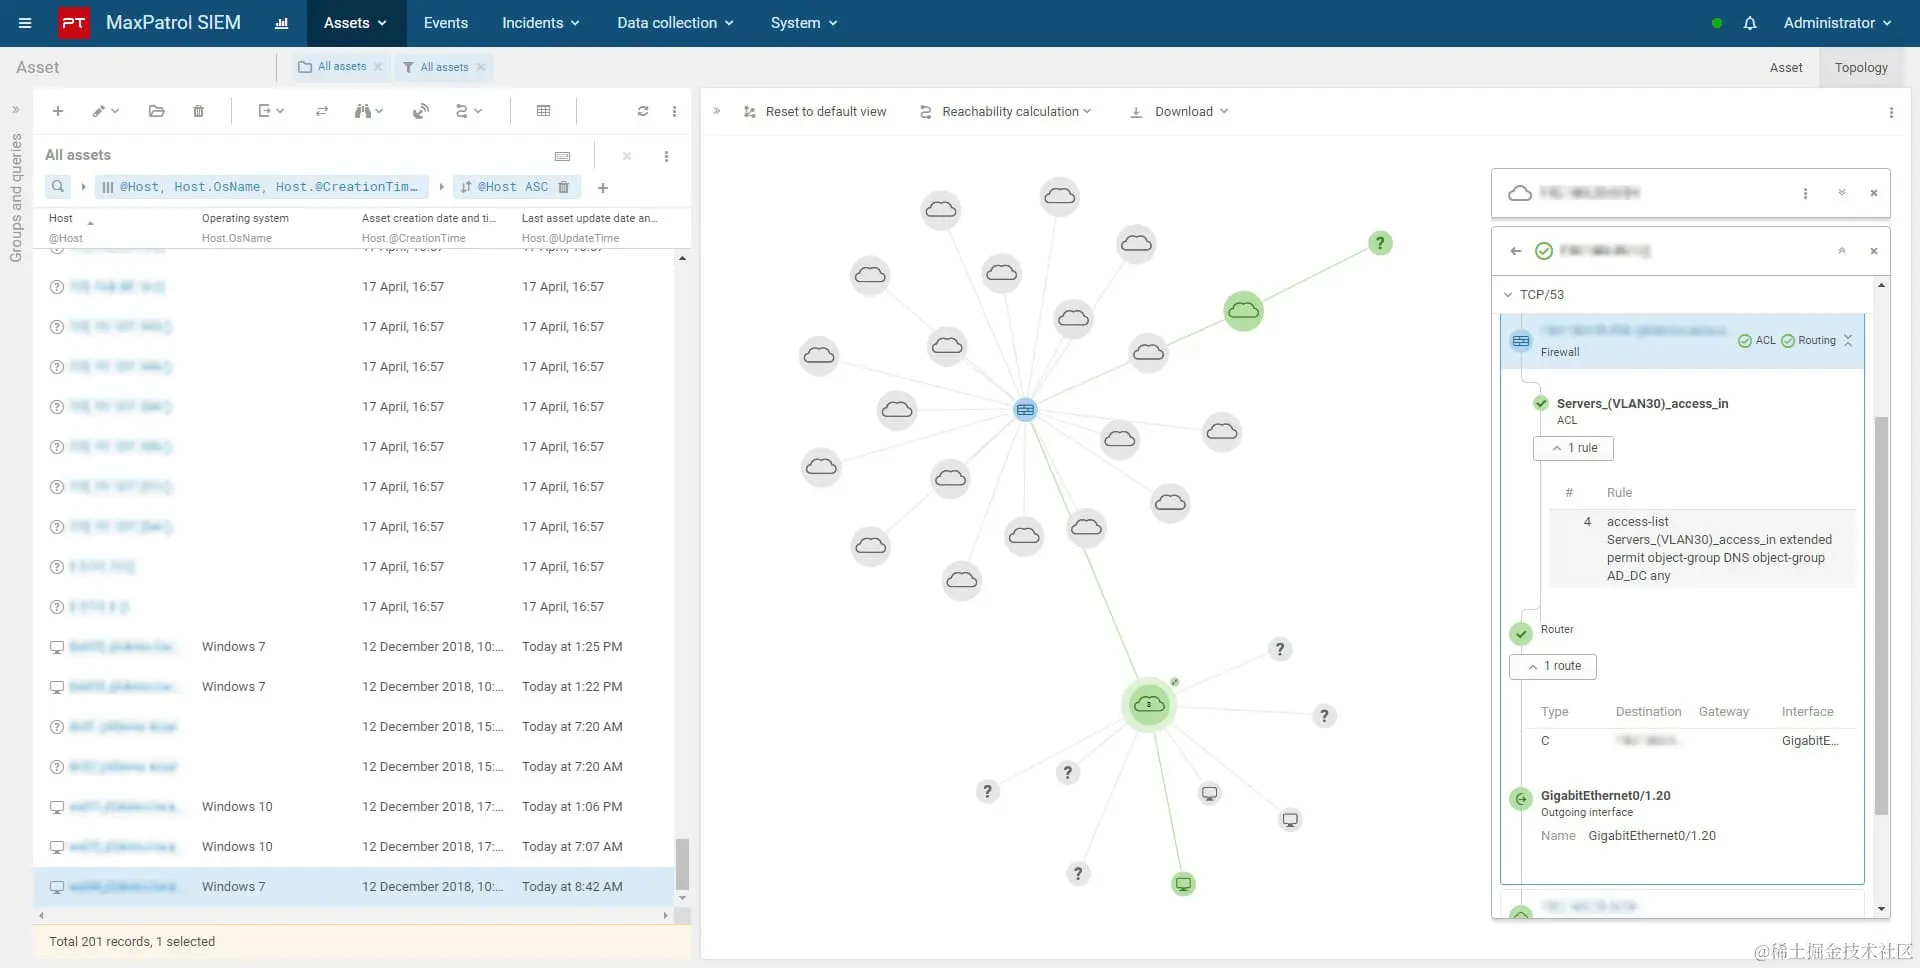The image size is (1920, 968).
Task: Open the cloud card three-dot menu
Action: (x=1805, y=193)
